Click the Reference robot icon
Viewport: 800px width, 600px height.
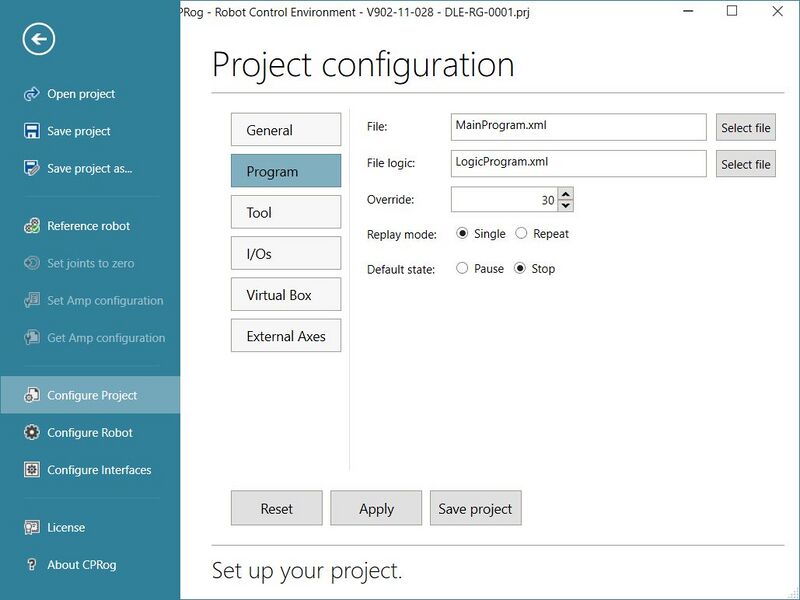pos(31,226)
